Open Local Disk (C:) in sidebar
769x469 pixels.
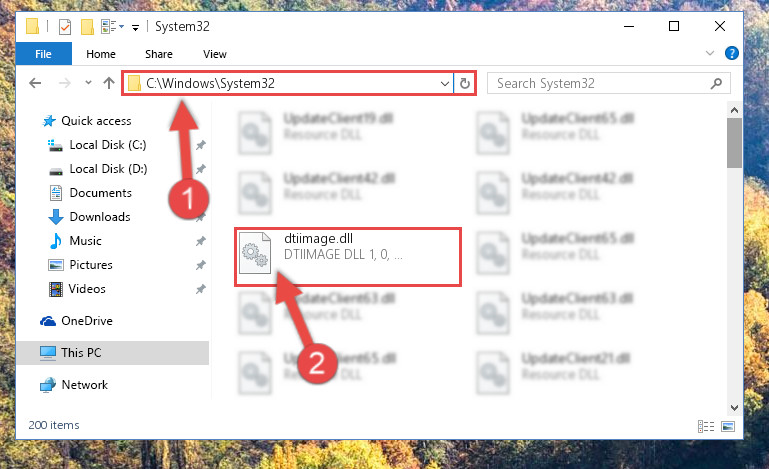[x=107, y=145]
